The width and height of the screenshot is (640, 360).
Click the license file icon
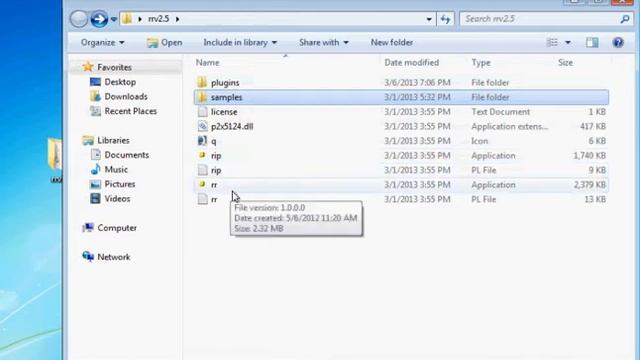tap(202, 111)
